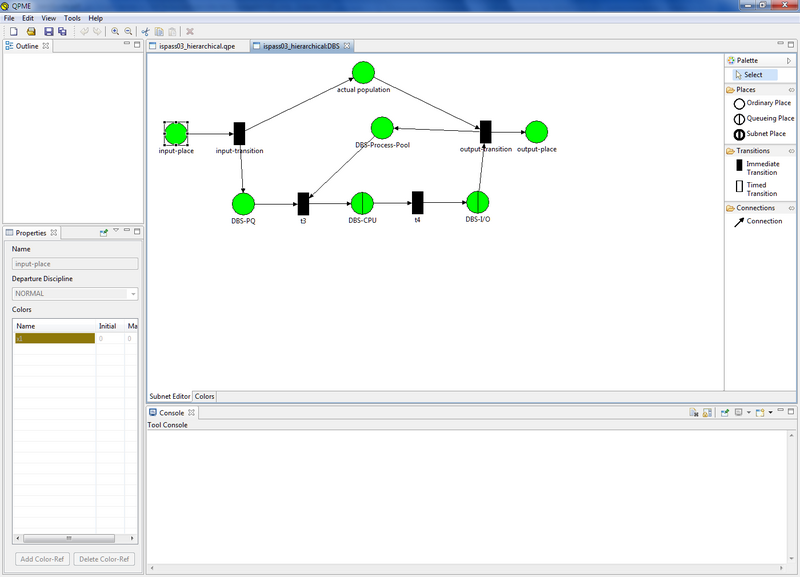Select the x1 color row swatch

pos(54,339)
